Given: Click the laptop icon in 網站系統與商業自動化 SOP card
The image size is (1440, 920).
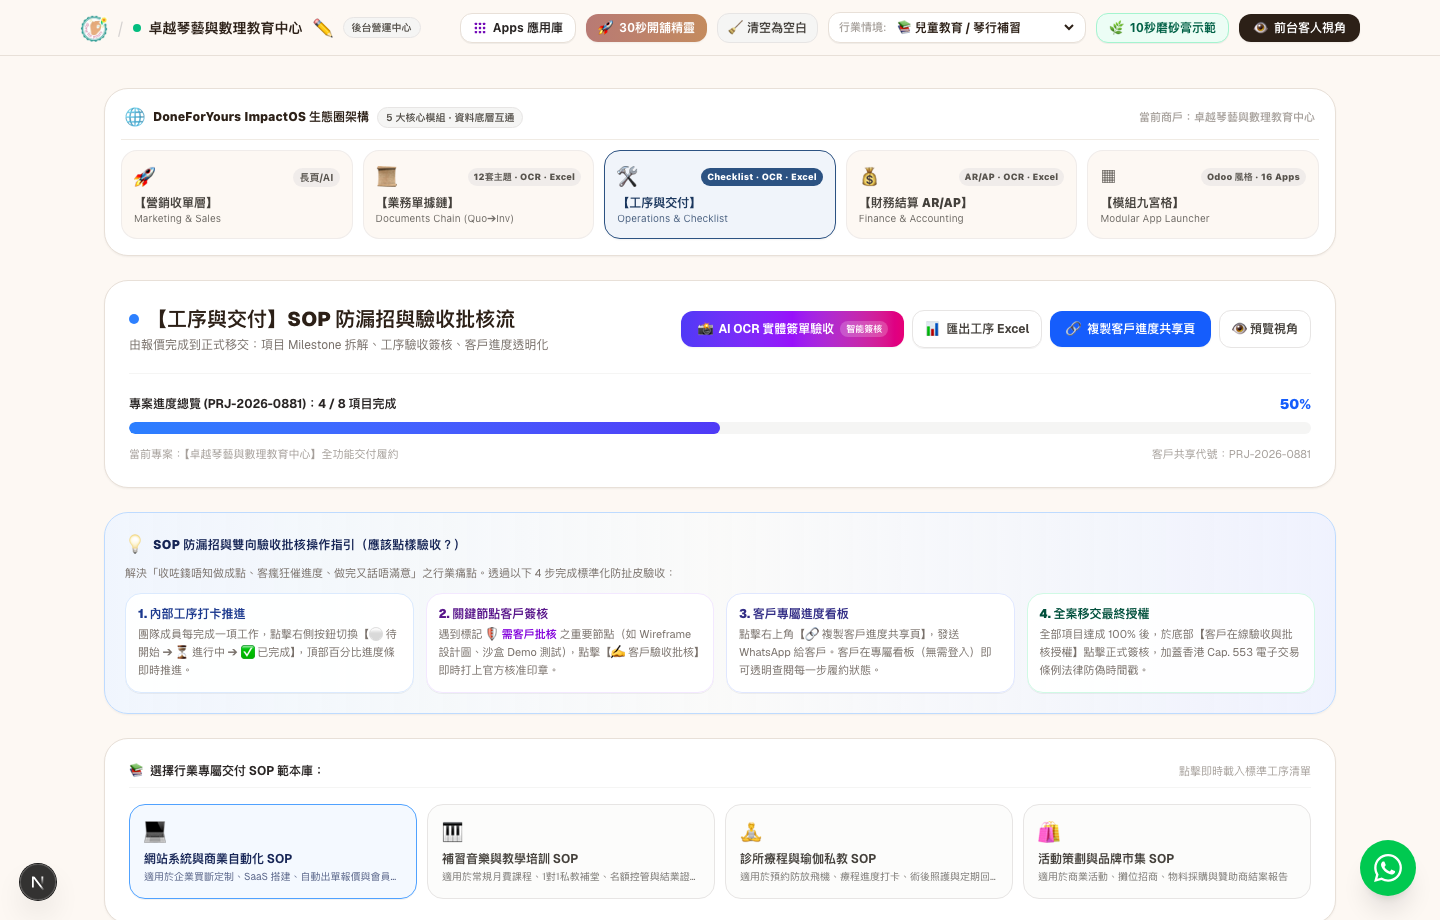Looking at the screenshot, I should pyautogui.click(x=155, y=831).
